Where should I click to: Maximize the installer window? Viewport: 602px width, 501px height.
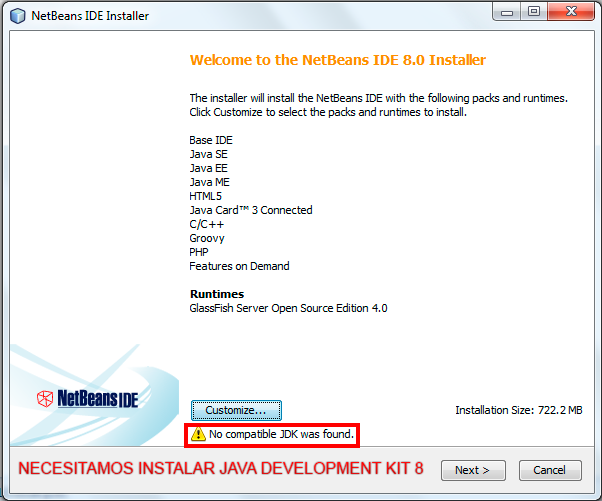click(534, 12)
